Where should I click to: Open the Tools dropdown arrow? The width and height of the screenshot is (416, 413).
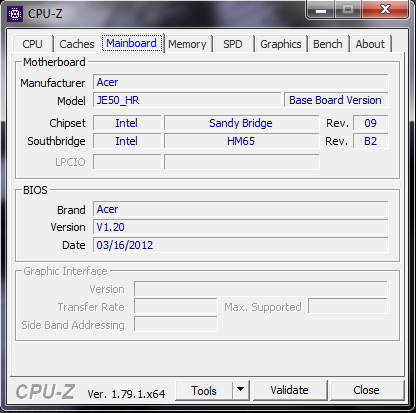coord(241,390)
